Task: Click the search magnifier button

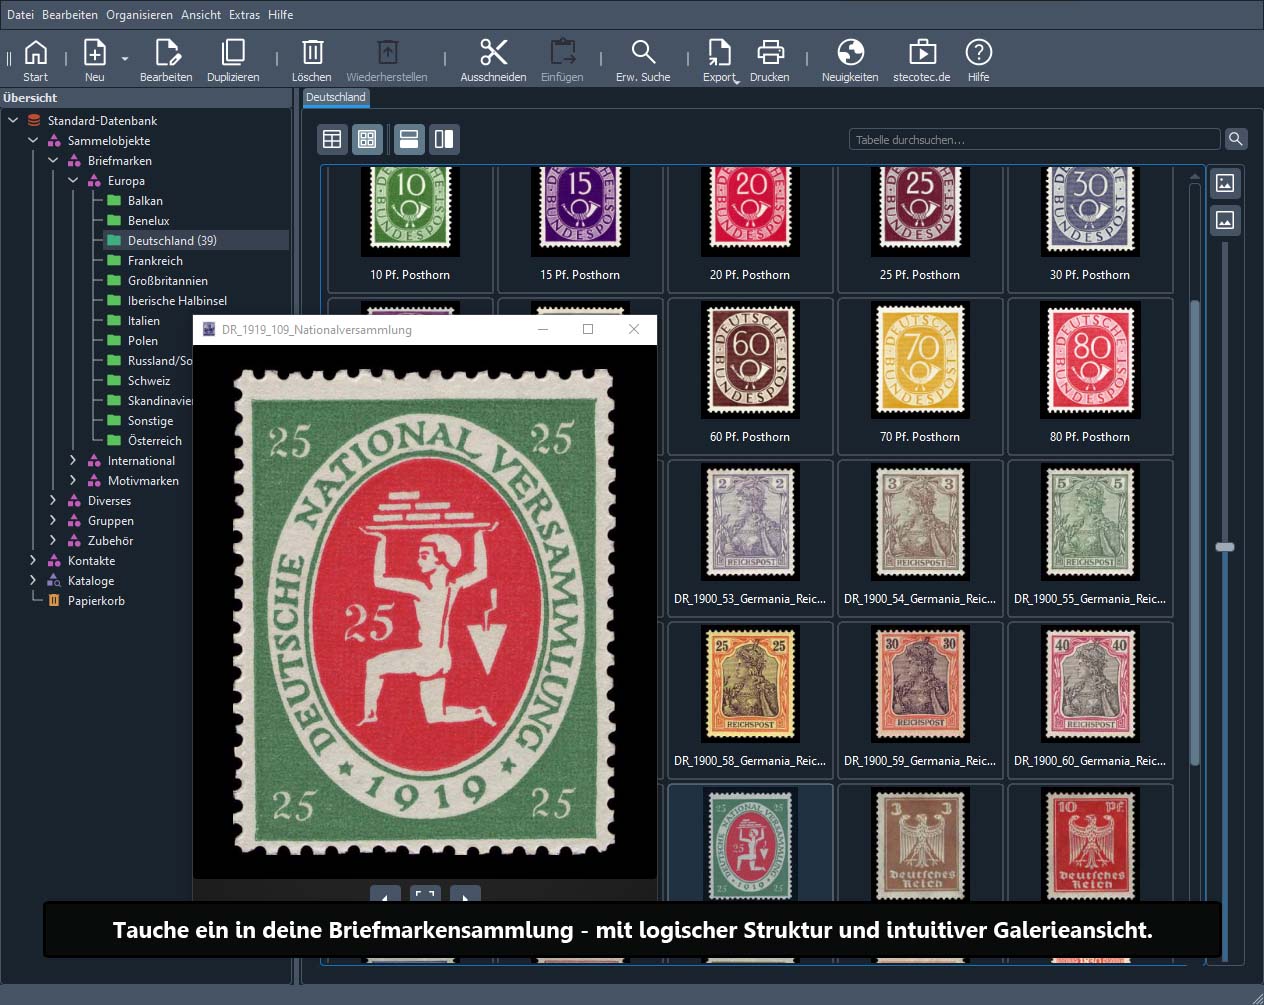Action: pyautogui.click(x=1236, y=139)
